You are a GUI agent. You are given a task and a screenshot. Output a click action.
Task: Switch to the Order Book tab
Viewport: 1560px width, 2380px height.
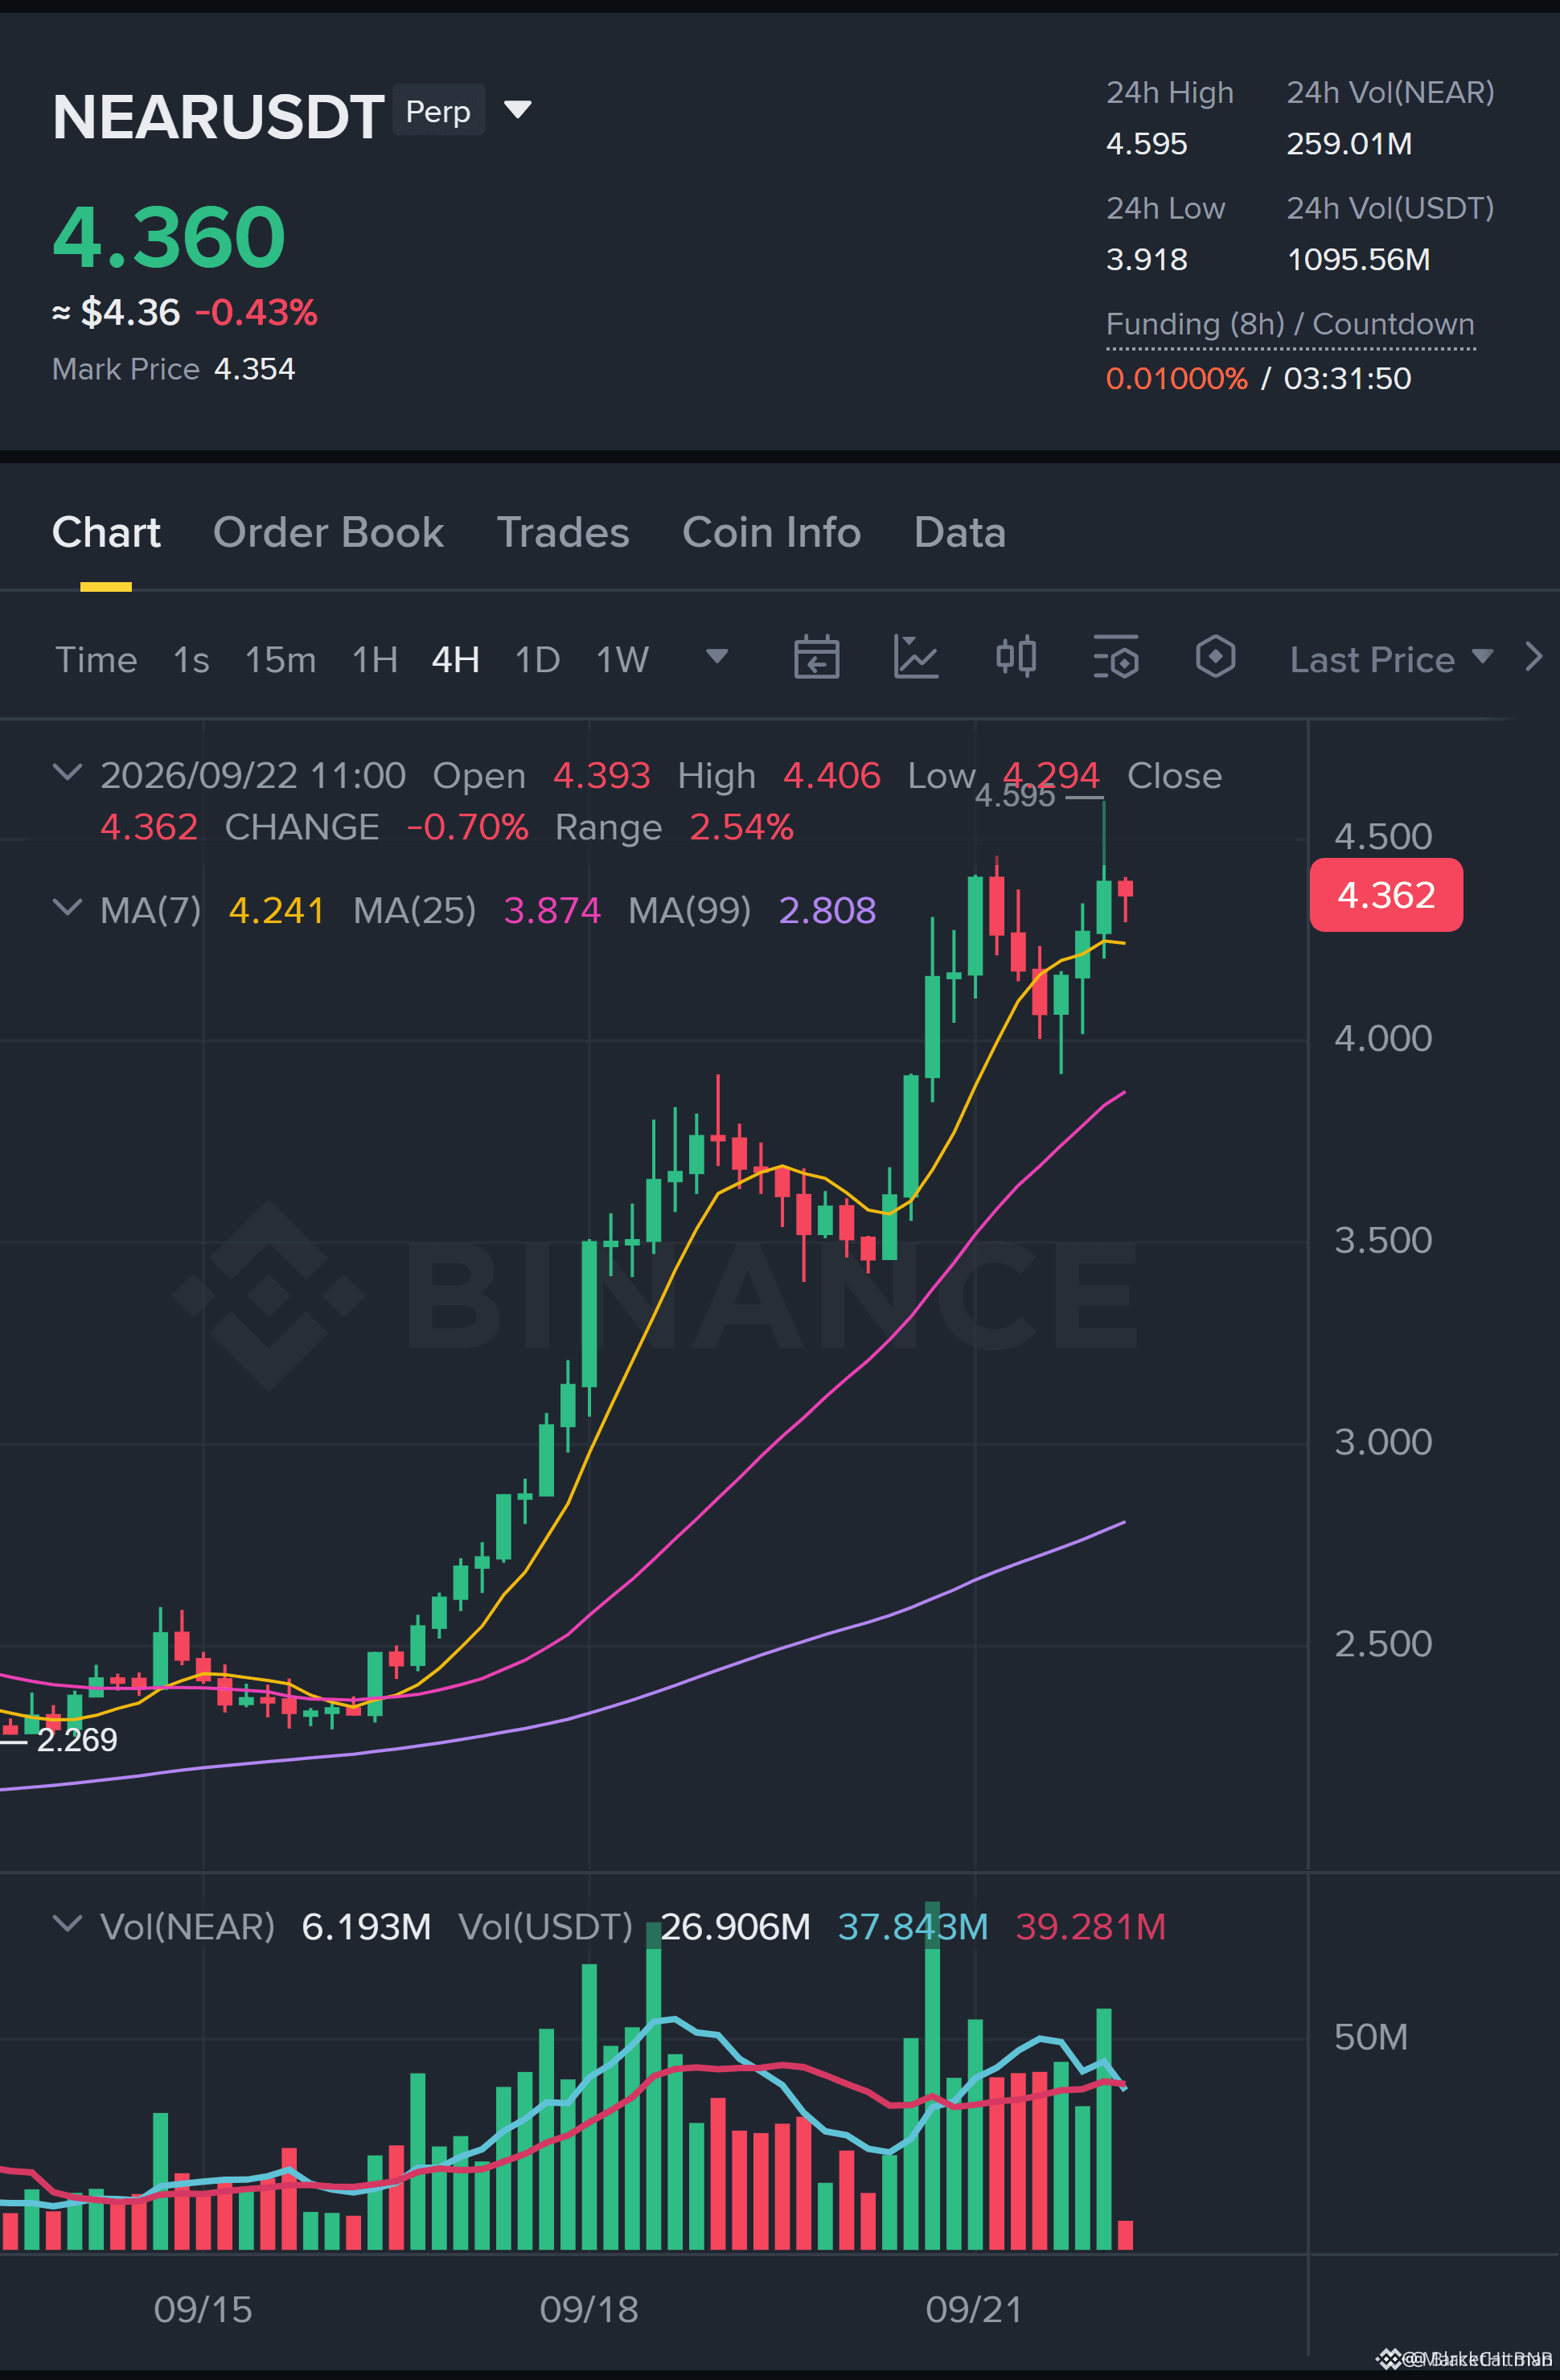coord(328,532)
